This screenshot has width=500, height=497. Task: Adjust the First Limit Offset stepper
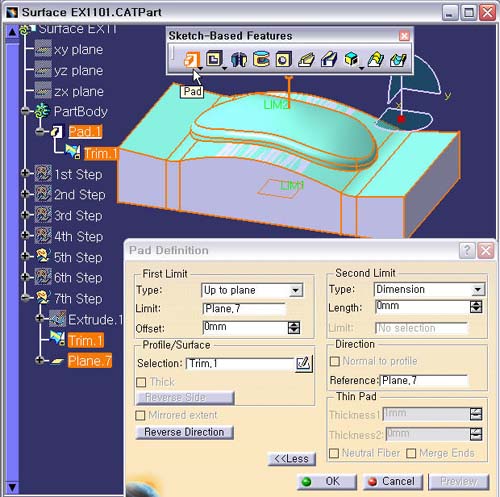tap(294, 328)
